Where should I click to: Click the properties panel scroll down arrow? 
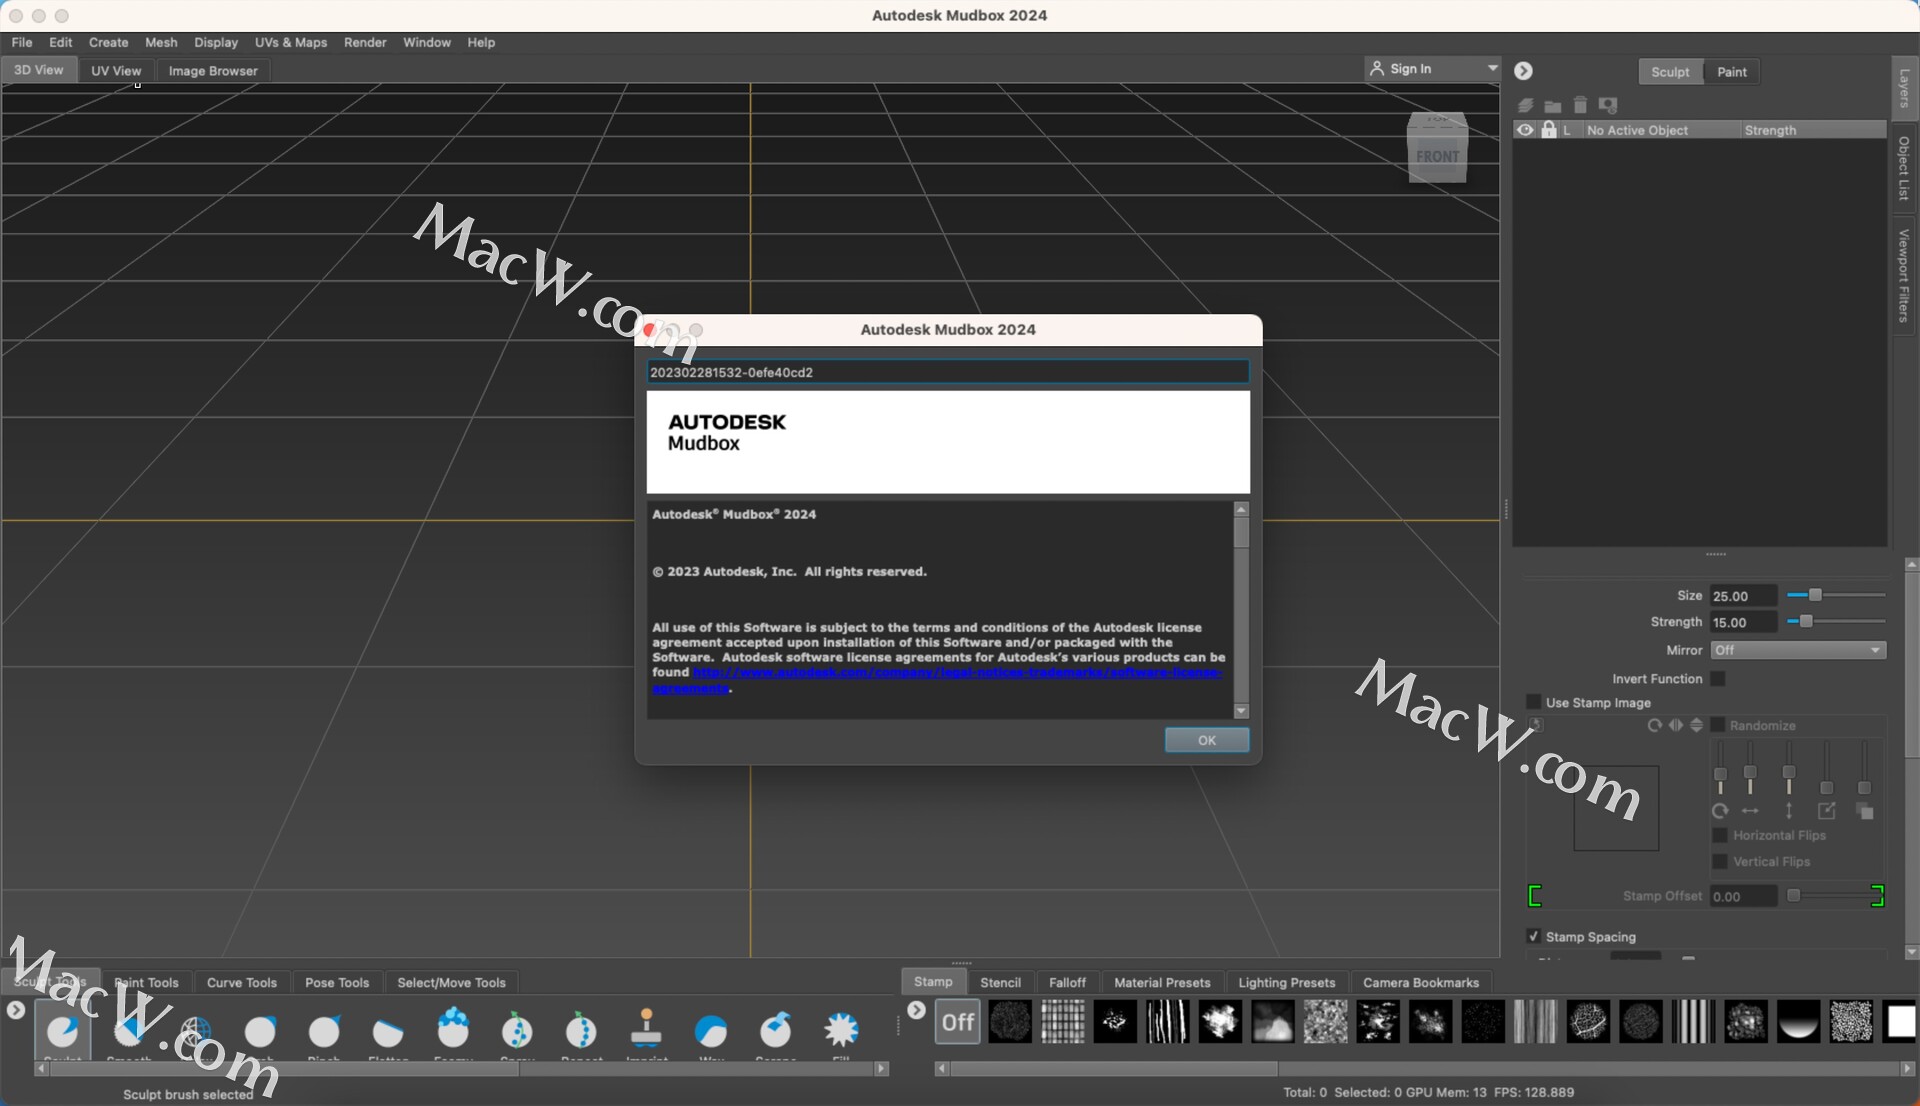[x=1912, y=952]
